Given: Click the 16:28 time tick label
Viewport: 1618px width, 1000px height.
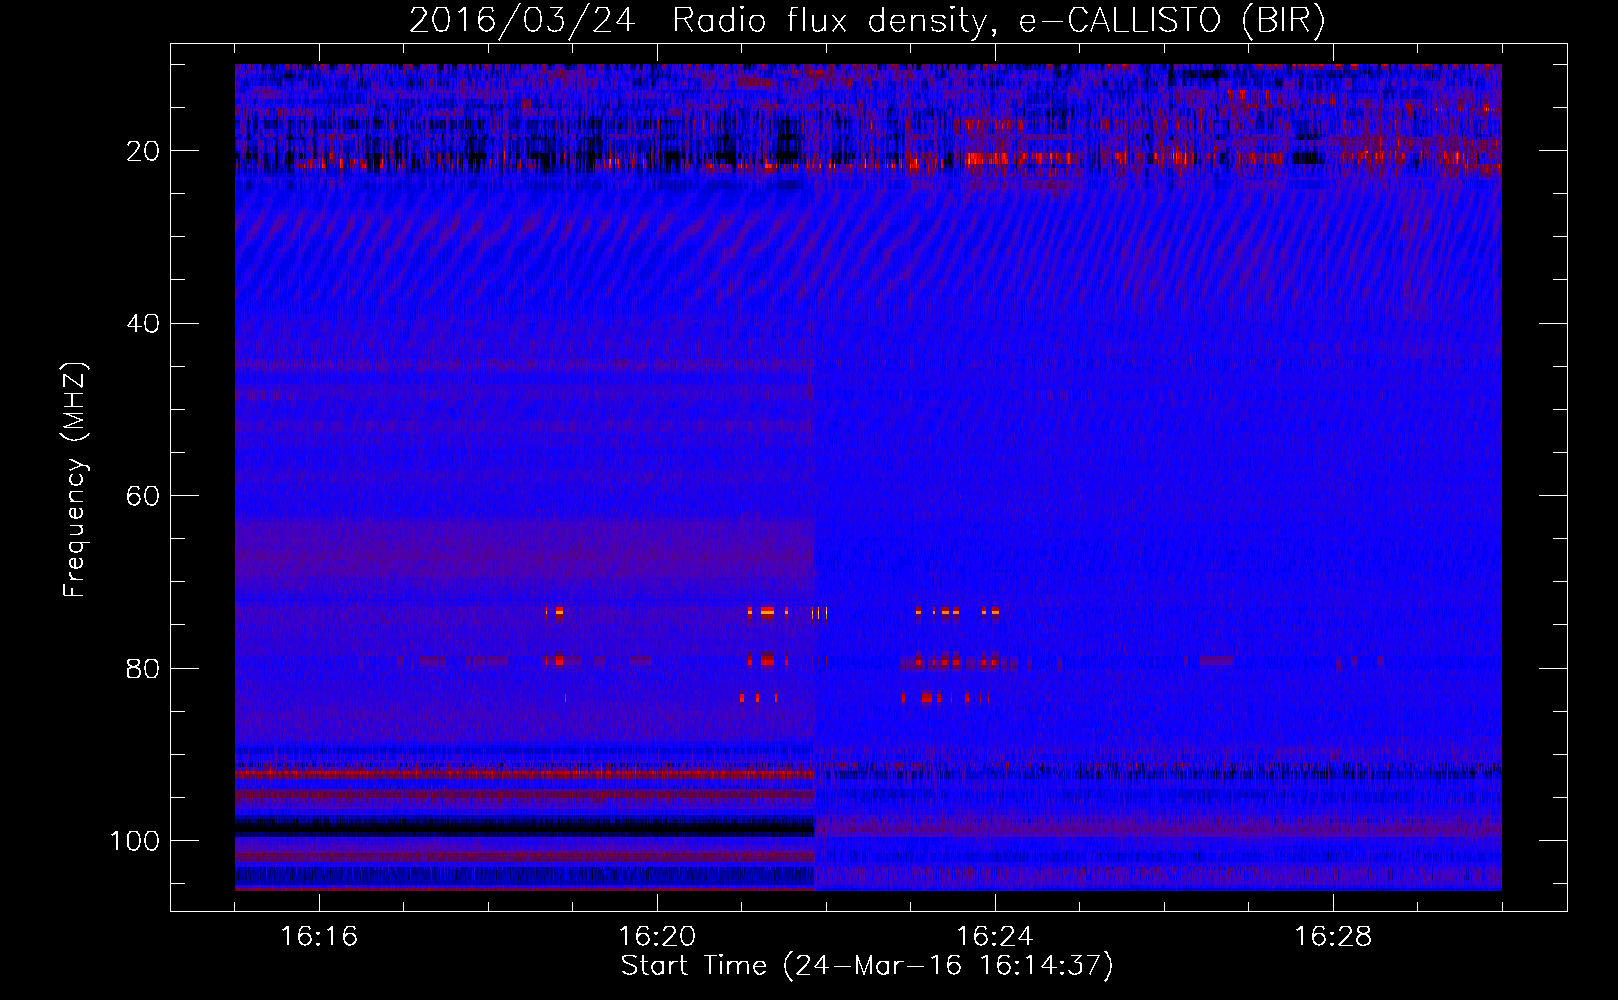Looking at the screenshot, I should pyautogui.click(x=1333, y=937).
